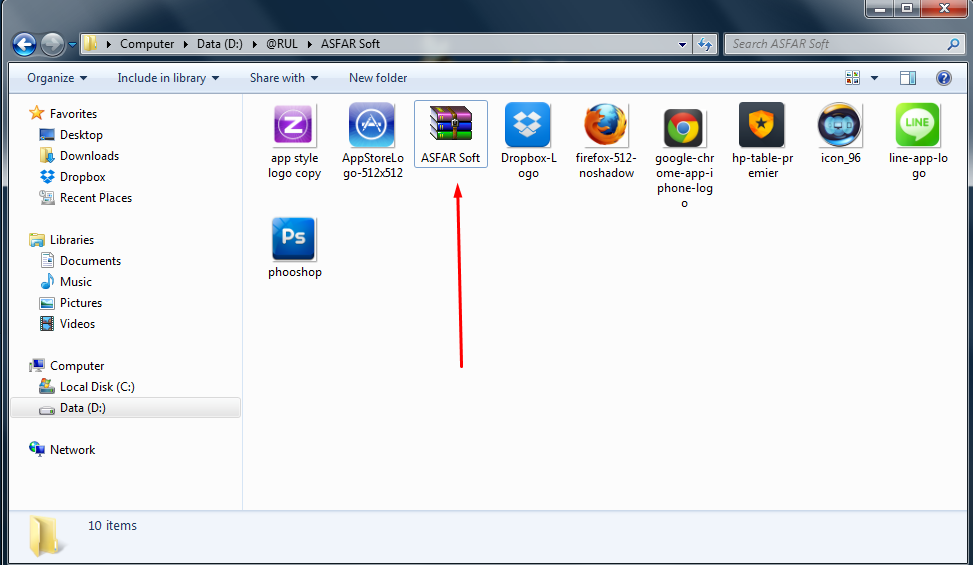This screenshot has width=973, height=565.
Task: Create a New folder
Action: [378, 78]
